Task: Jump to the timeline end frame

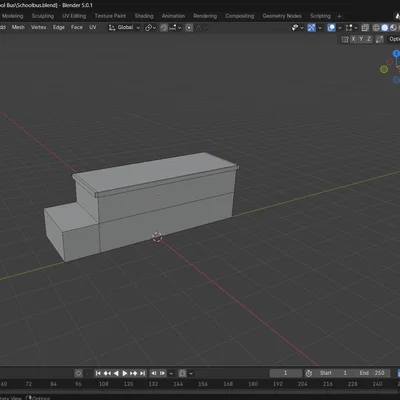Action: [x=142, y=373]
